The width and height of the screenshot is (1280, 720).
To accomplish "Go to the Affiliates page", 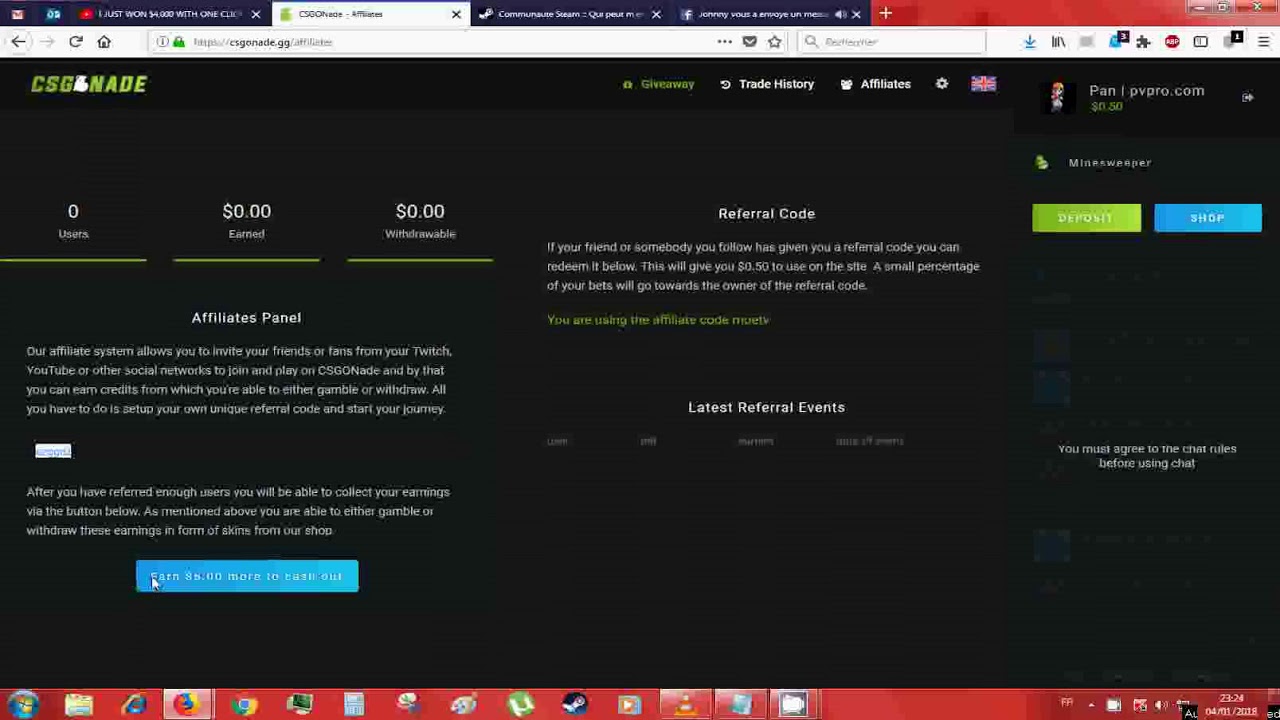I will pos(876,84).
